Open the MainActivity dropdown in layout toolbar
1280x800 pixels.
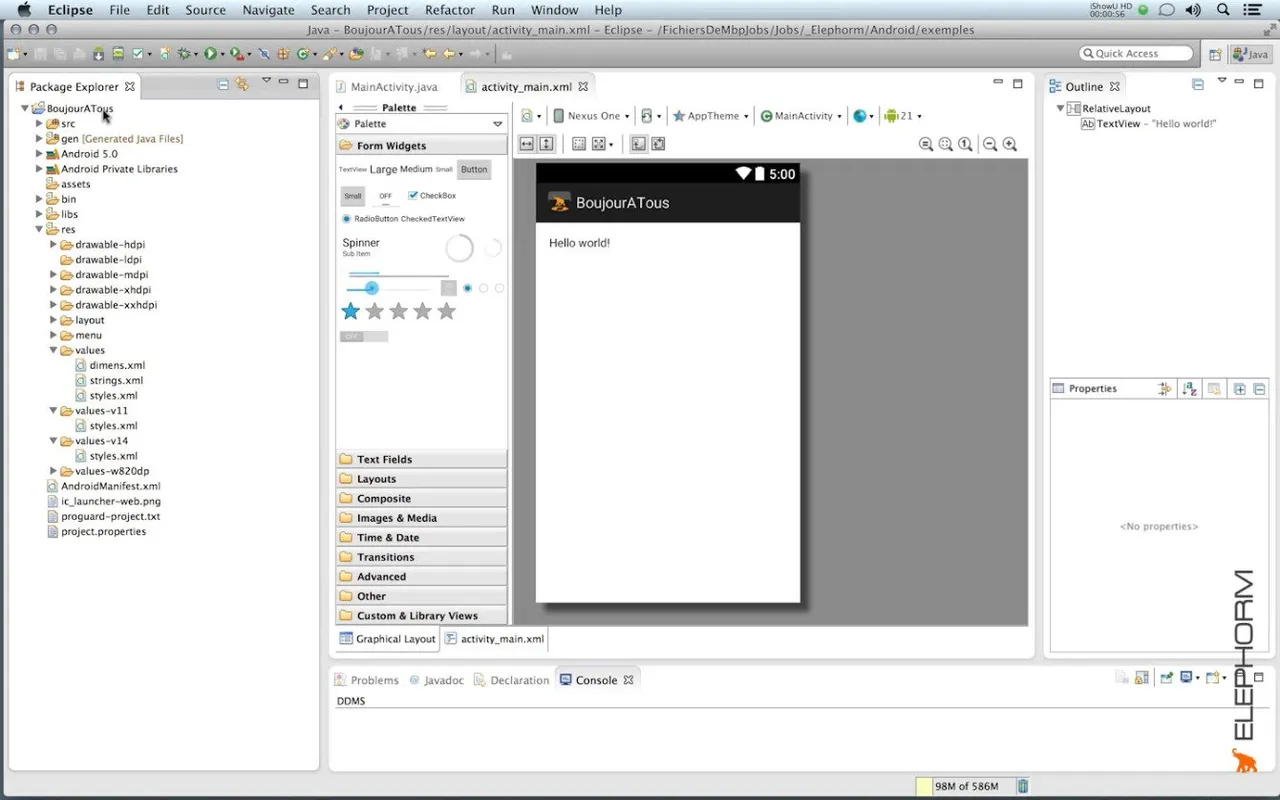pyautogui.click(x=801, y=116)
